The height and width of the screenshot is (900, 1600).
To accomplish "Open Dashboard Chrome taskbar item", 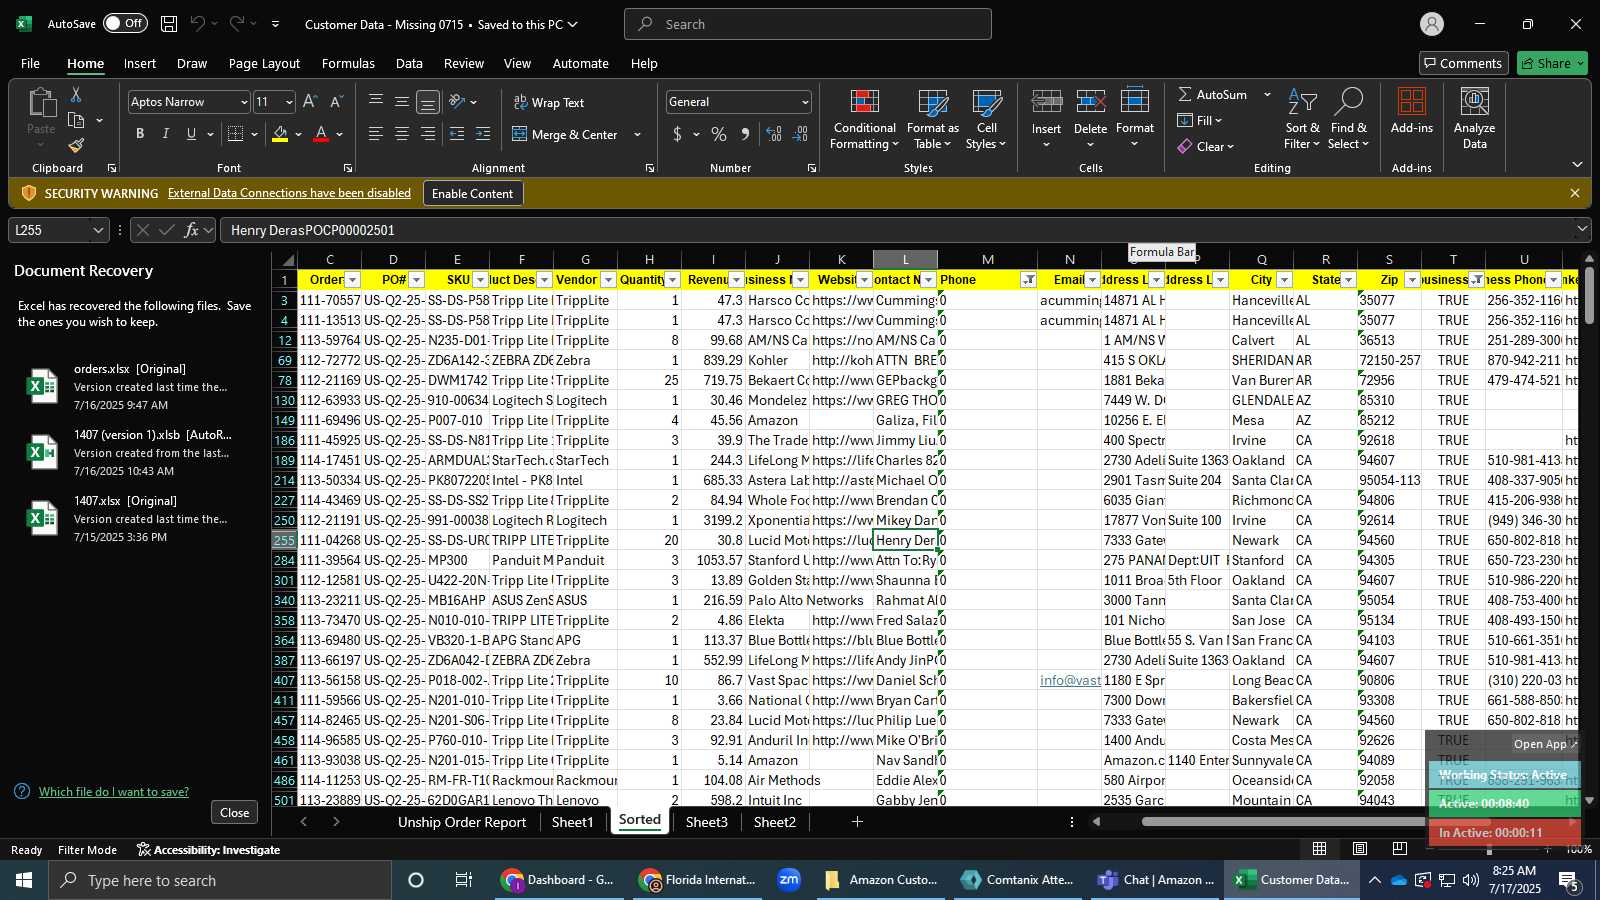I will tap(559, 880).
